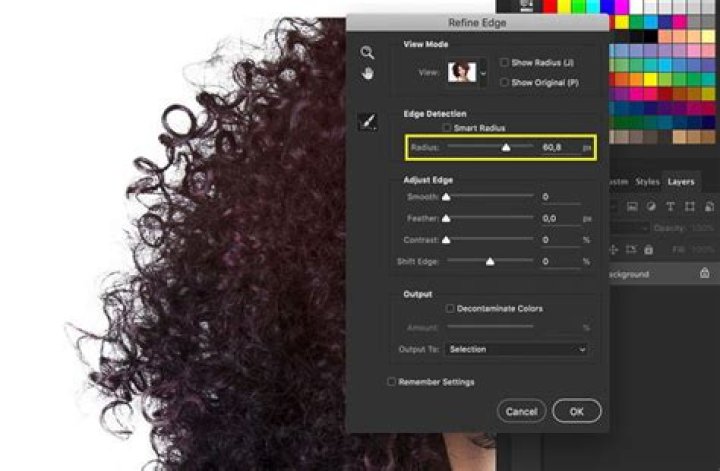Filter layers by shape layers icon

point(690,207)
